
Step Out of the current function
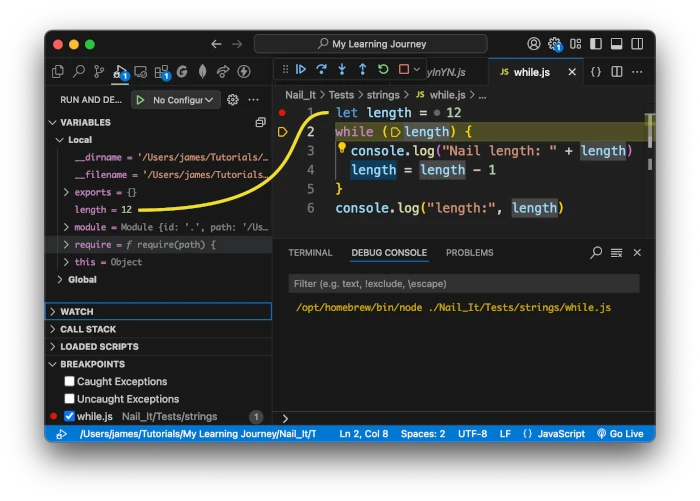[362, 69]
